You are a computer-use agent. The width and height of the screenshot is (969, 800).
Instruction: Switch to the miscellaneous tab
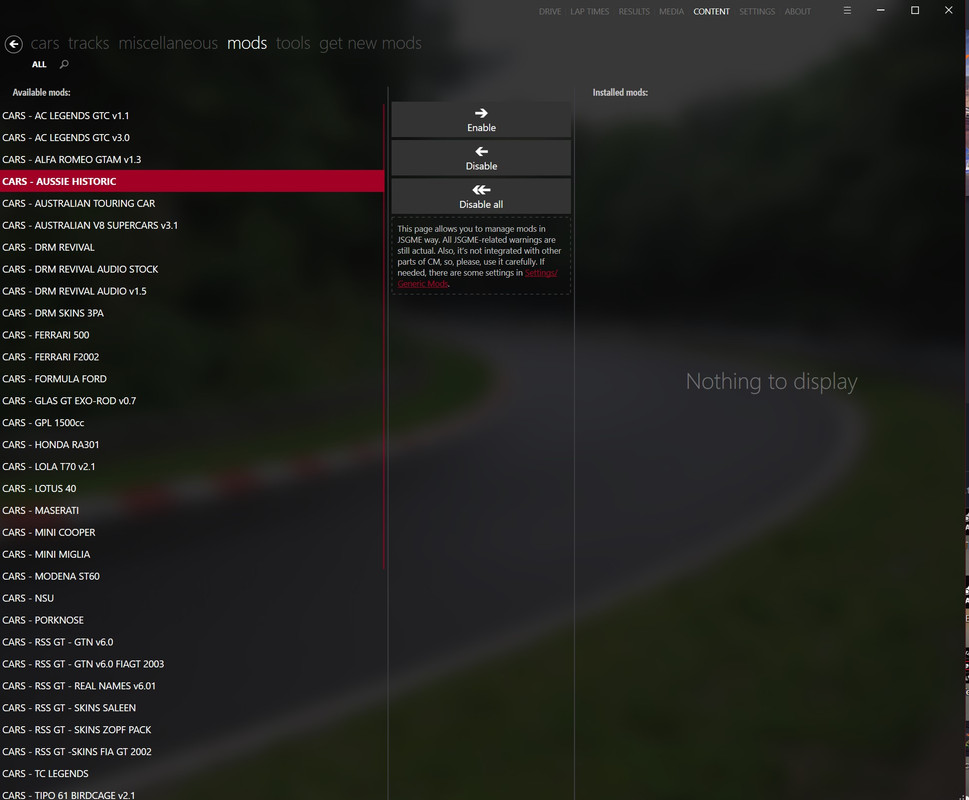pyautogui.click(x=168, y=43)
